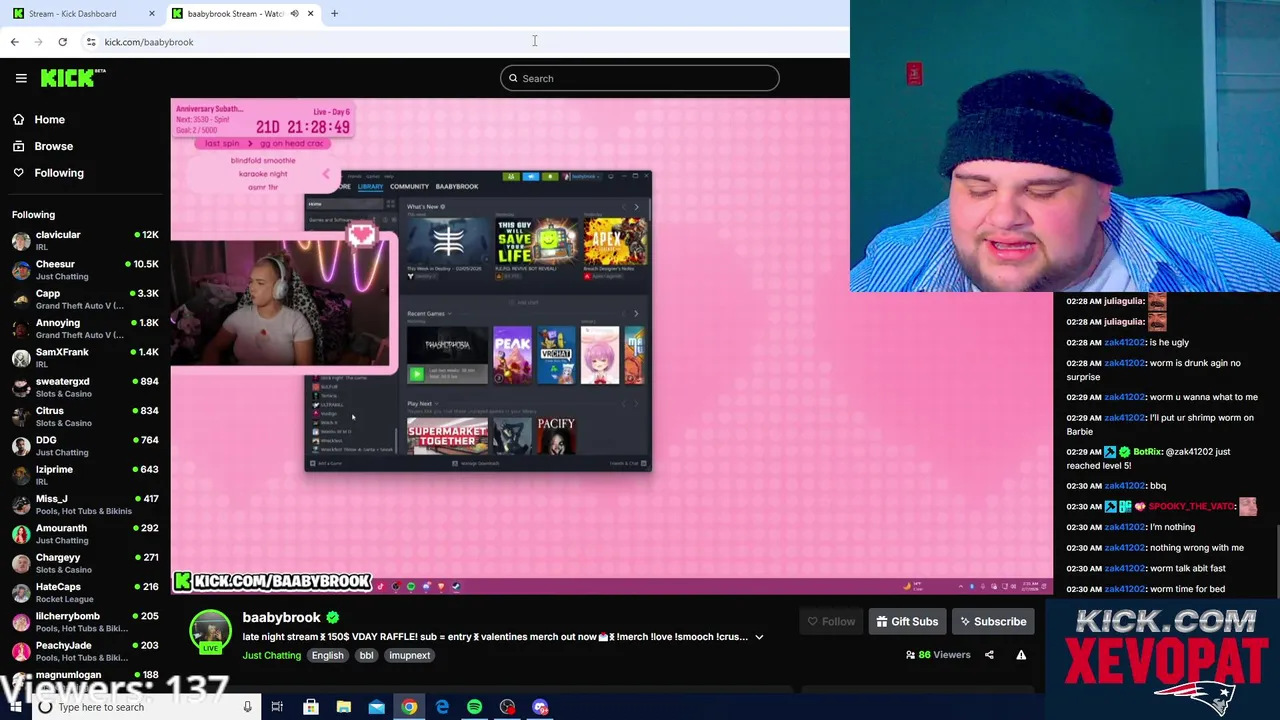The height and width of the screenshot is (720, 1280).
Task: Open the Just Chatting category link
Action: [271, 656]
